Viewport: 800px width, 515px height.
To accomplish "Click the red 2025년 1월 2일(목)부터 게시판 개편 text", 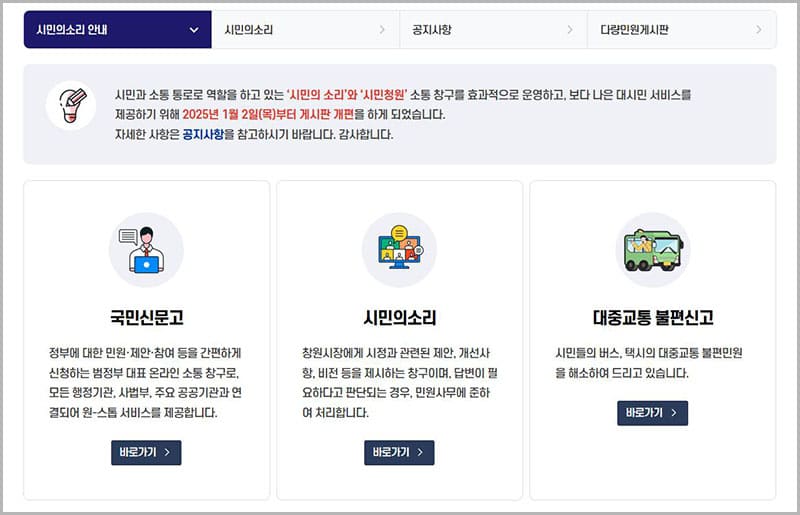I will (268, 114).
